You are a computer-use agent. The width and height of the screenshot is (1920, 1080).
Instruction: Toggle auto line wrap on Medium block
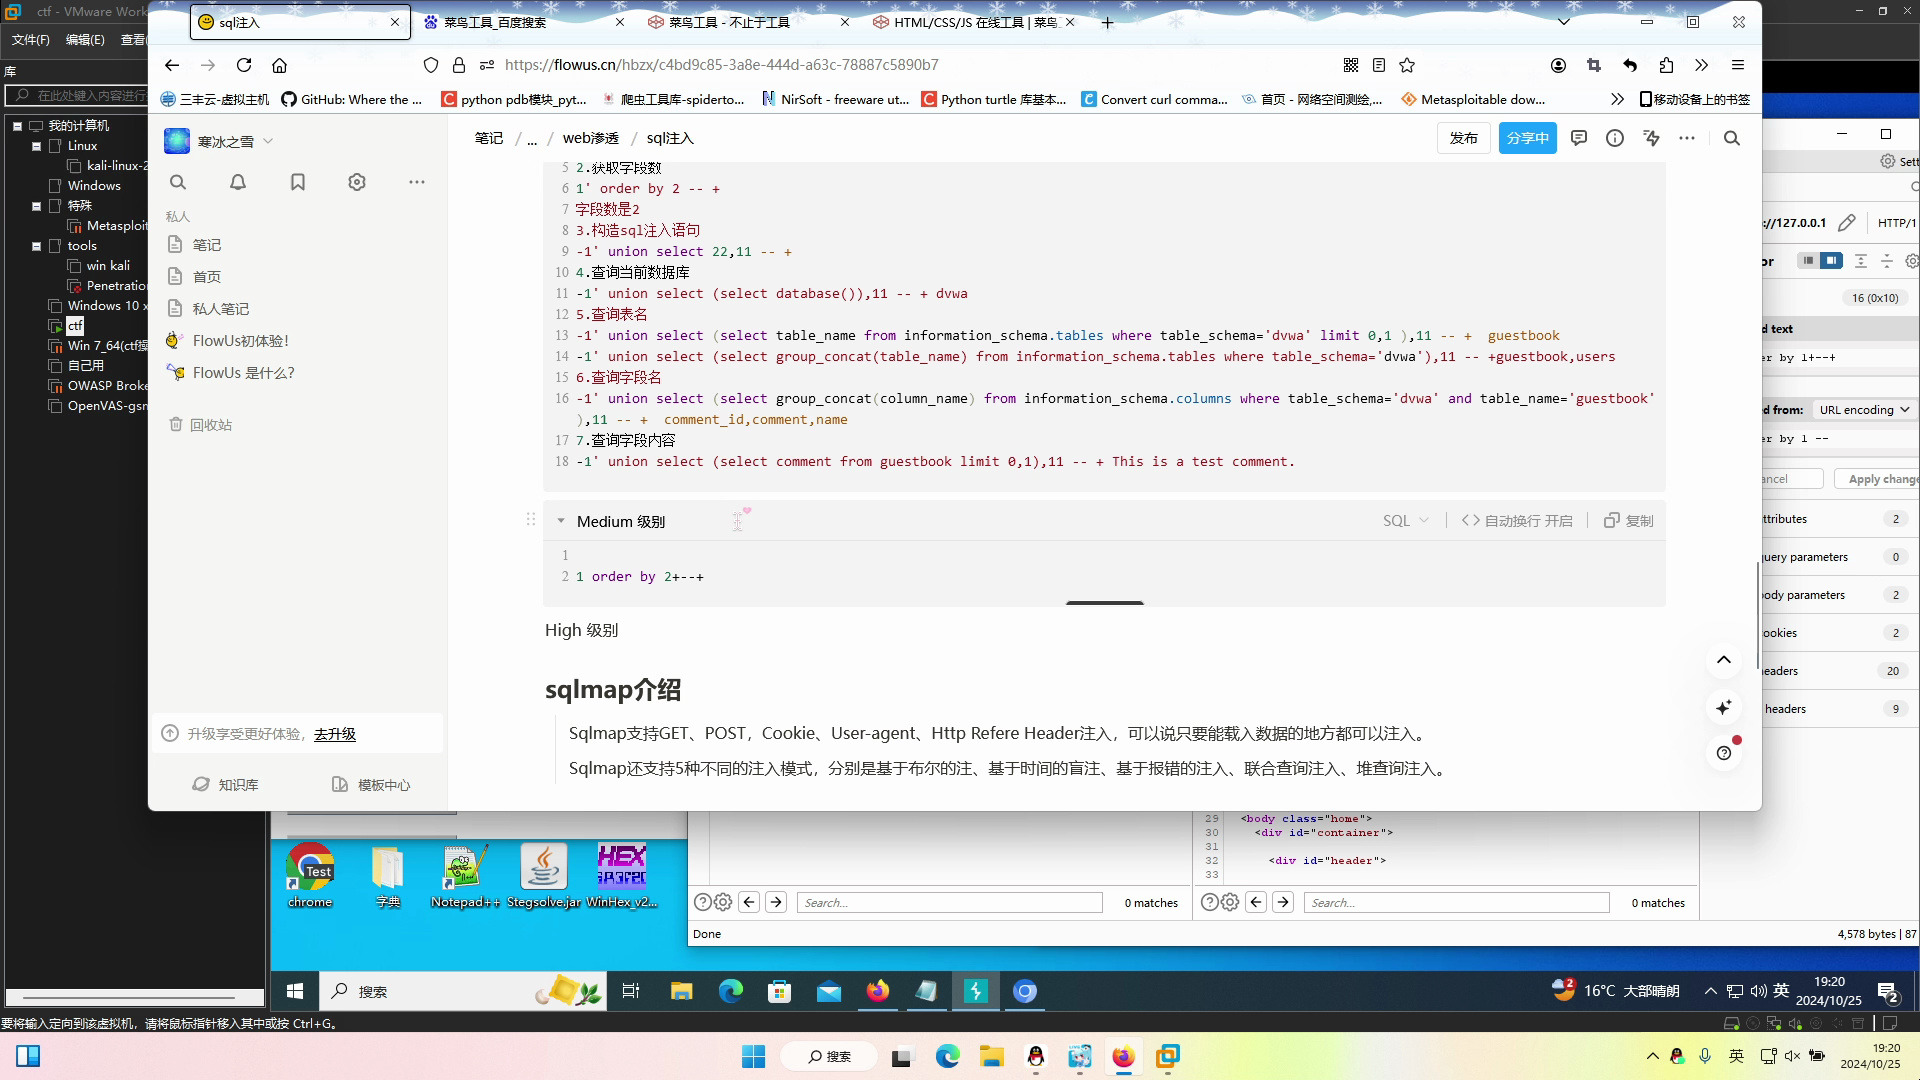click(x=1517, y=521)
